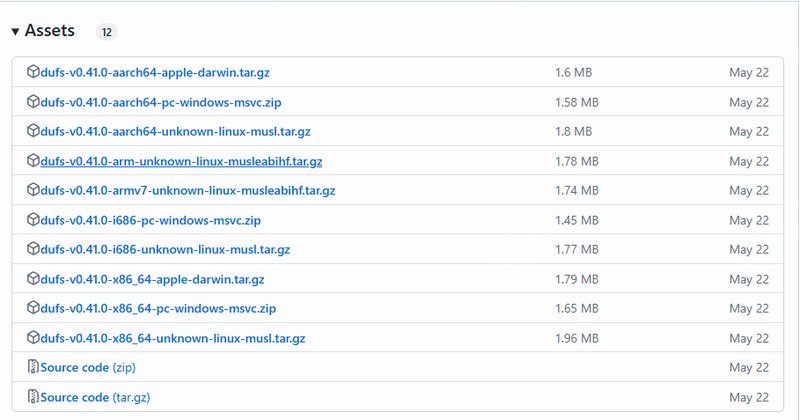Download dufs-v0.41.0-x86_64-unknown-linux-musl.tar.gz
Screen dimensions: 800x420
click(x=172, y=338)
